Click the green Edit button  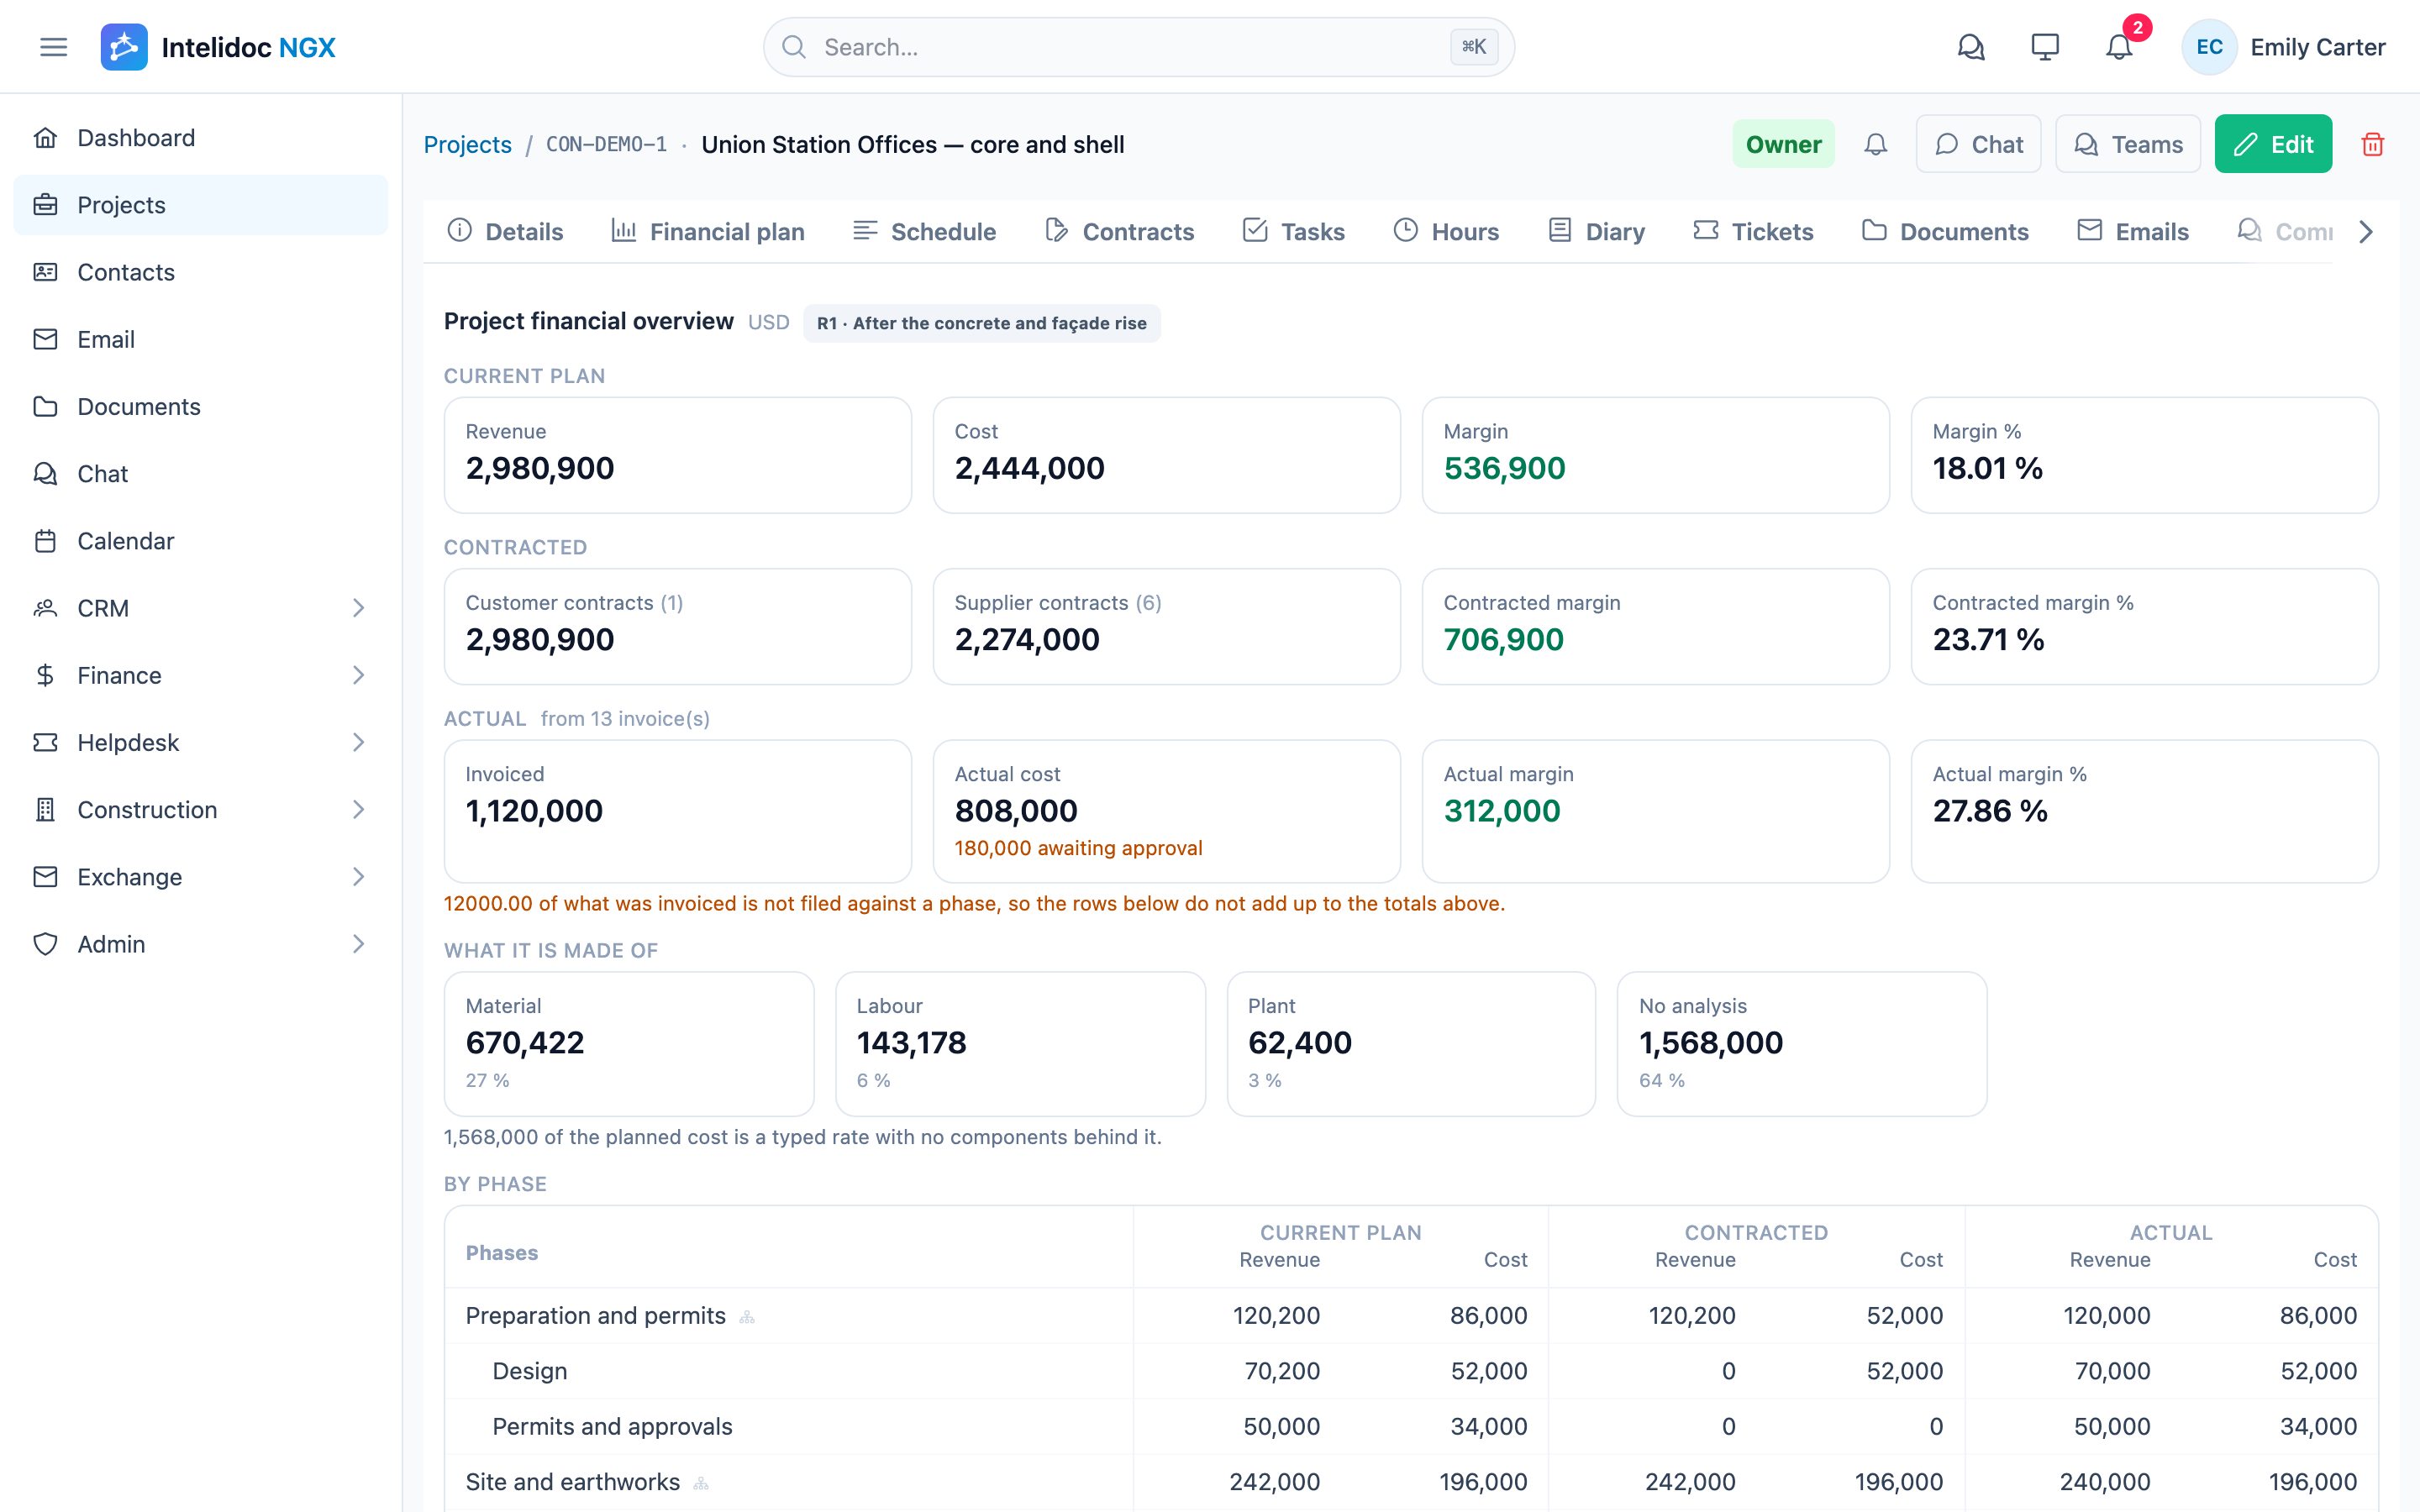[x=2273, y=145]
